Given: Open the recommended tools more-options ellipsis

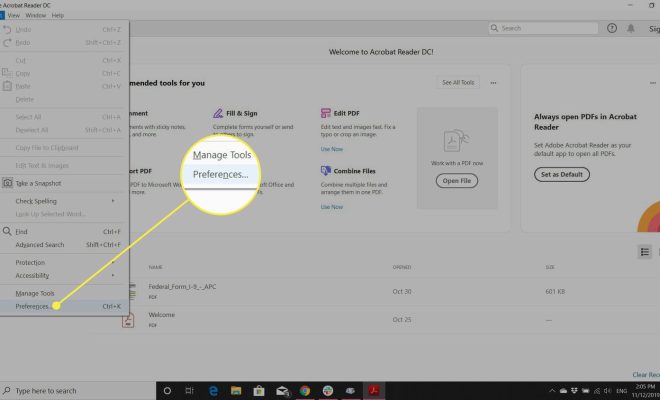Looking at the screenshot, I should coord(493,83).
